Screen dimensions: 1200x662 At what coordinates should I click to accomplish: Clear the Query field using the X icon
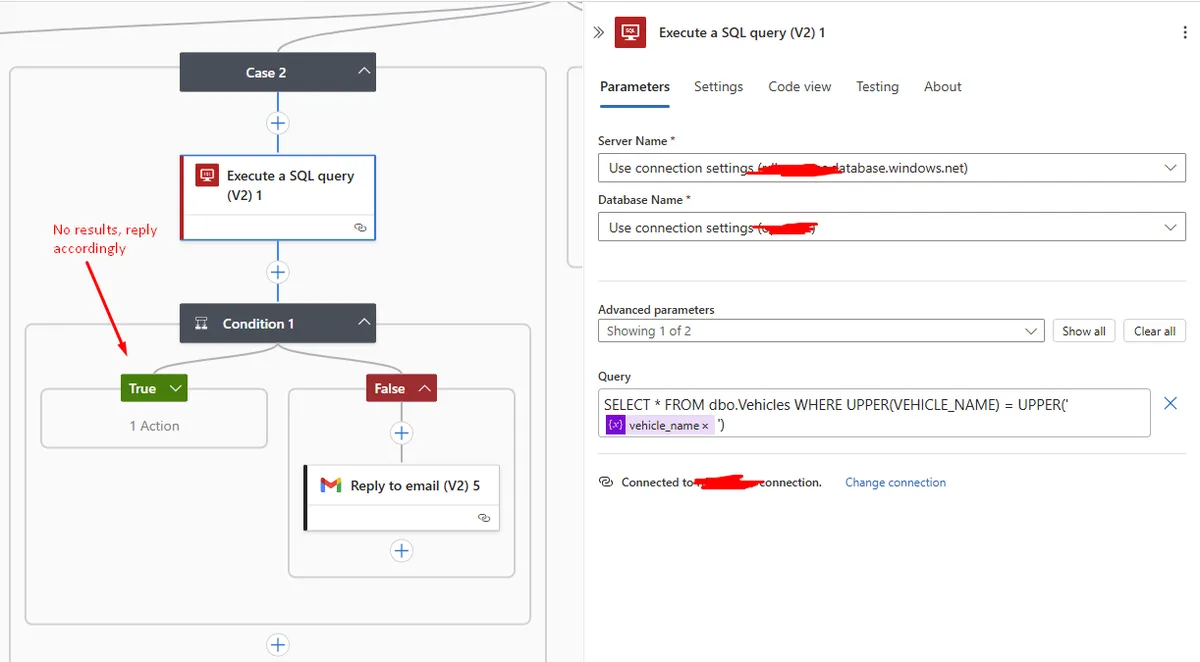pyautogui.click(x=1170, y=403)
